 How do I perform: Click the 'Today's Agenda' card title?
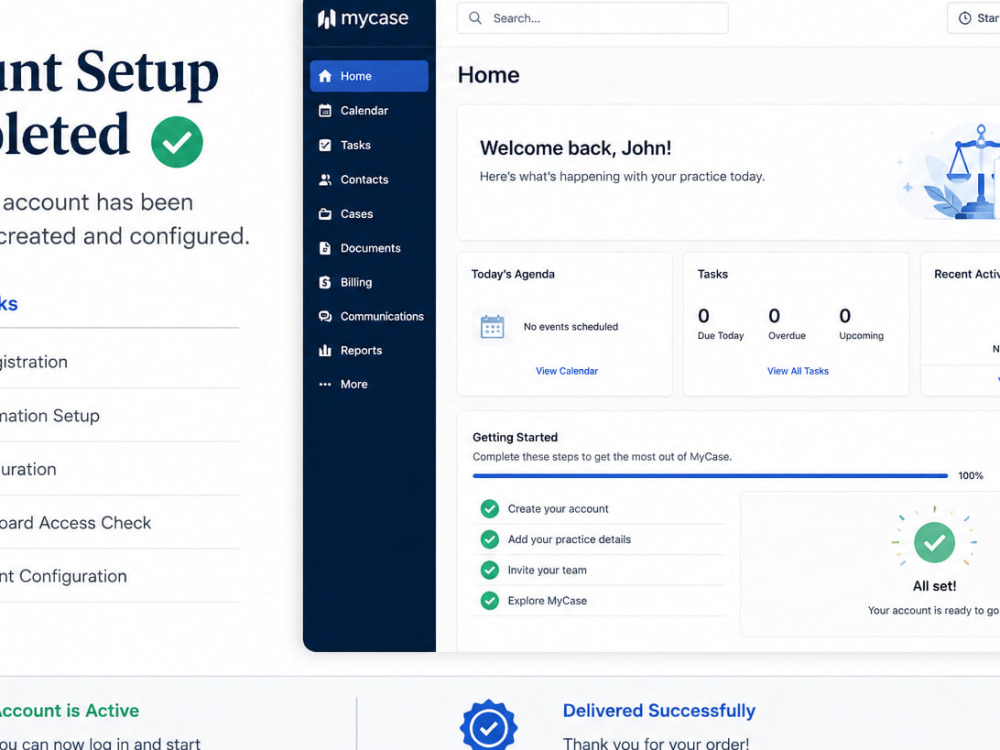pos(513,274)
